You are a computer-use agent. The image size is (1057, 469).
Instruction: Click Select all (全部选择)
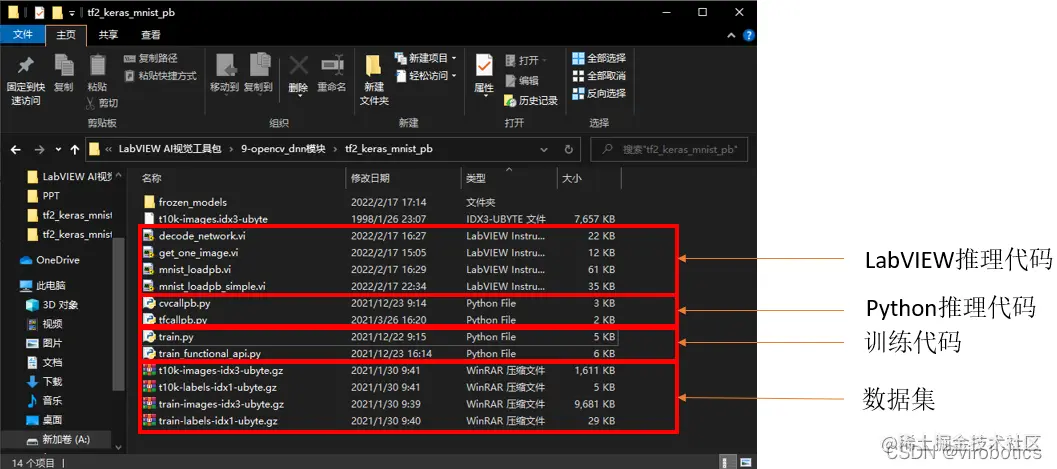(x=599, y=58)
